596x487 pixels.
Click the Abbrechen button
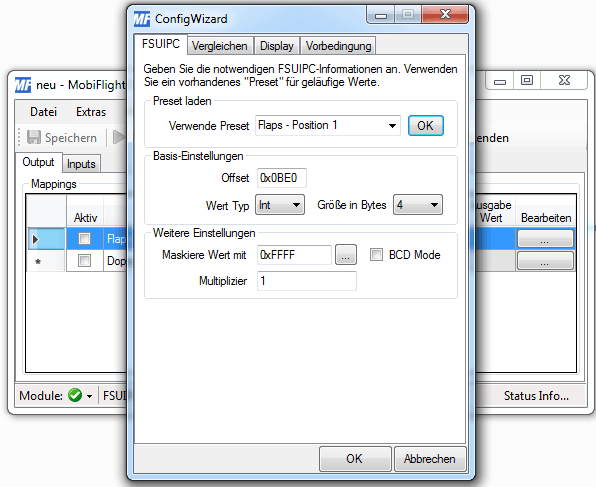click(430, 458)
